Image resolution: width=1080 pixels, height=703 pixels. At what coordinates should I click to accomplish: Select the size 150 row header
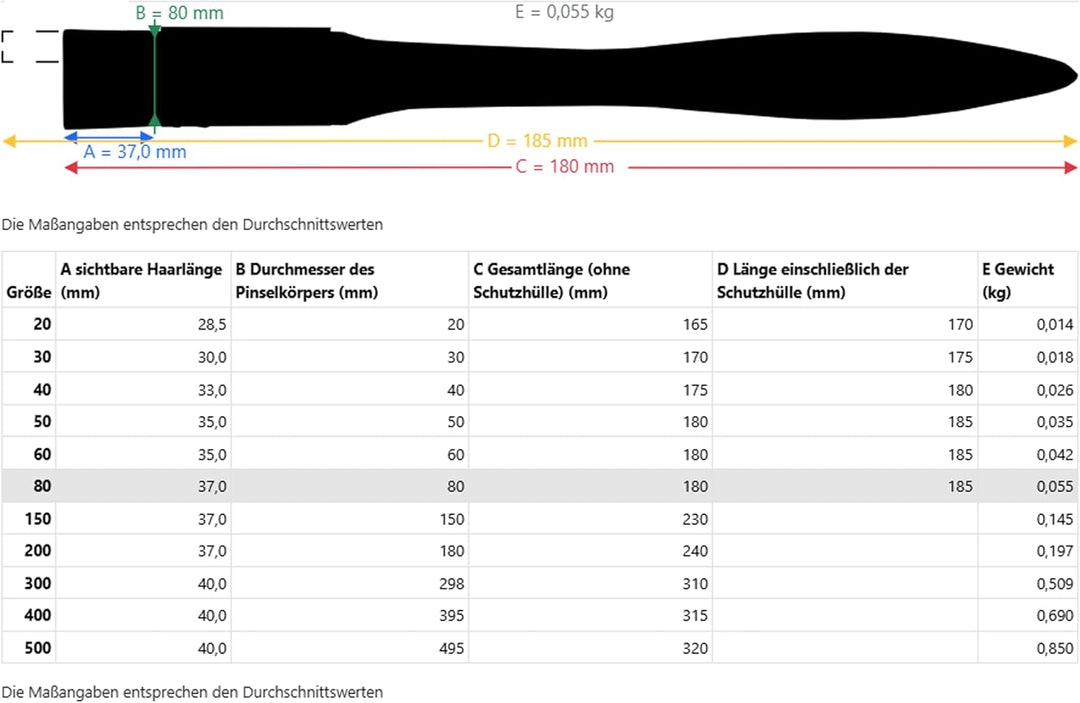[x=29, y=518]
